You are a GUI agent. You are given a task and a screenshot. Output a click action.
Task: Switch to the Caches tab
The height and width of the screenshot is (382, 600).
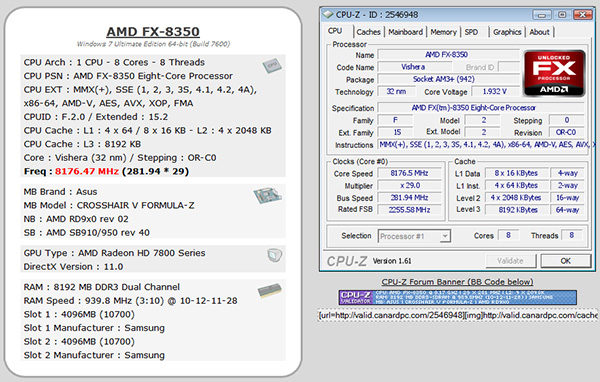click(x=368, y=32)
